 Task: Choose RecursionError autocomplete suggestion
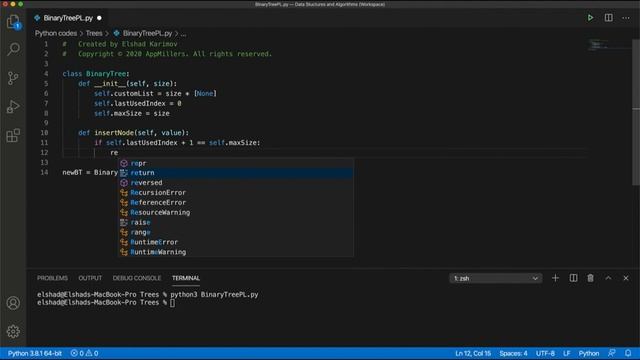click(236, 192)
